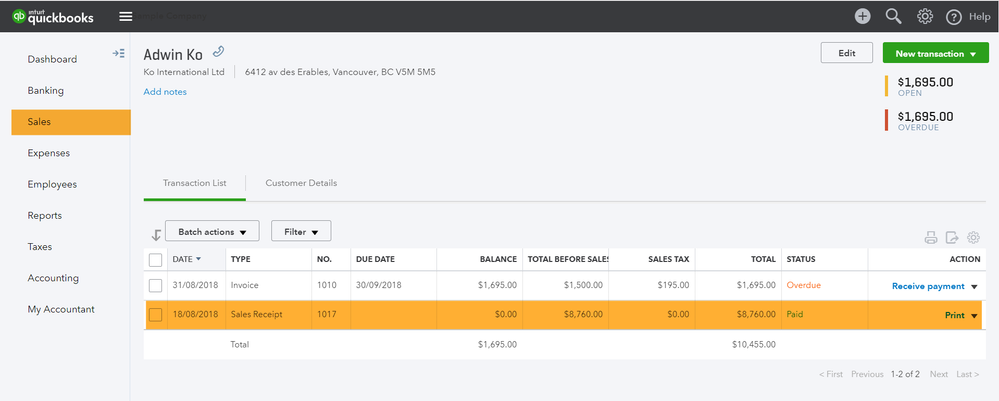The height and width of the screenshot is (401, 999).
Task: Open the settings gear in header
Action: (x=924, y=17)
